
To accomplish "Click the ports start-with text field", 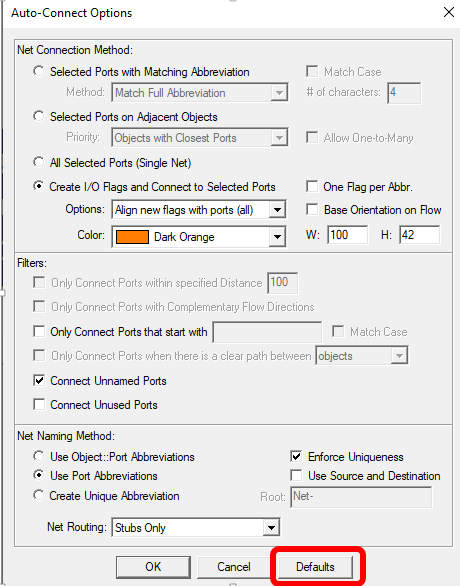I will click(x=267, y=332).
